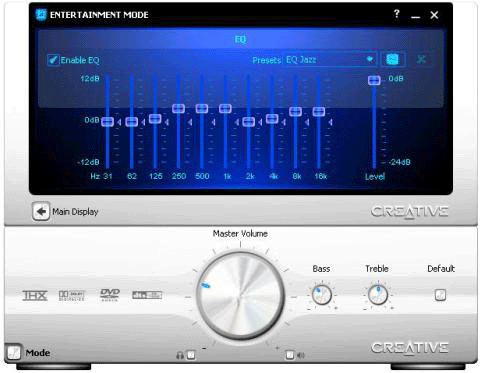This screenshot has height=373, width=486.
Task: Click the Entertainment Mode title bar icon
Action: (41, 15)
